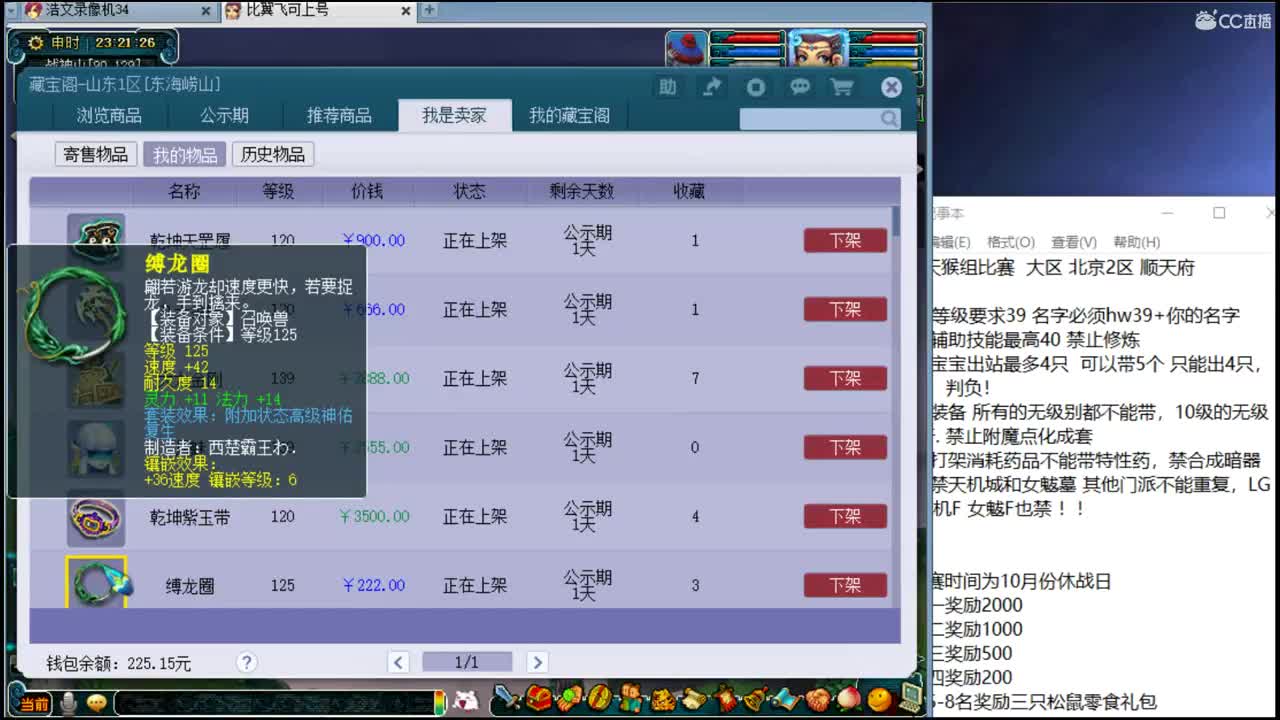
Task: Close the treasure pavilion window
Action: point(891,87)
